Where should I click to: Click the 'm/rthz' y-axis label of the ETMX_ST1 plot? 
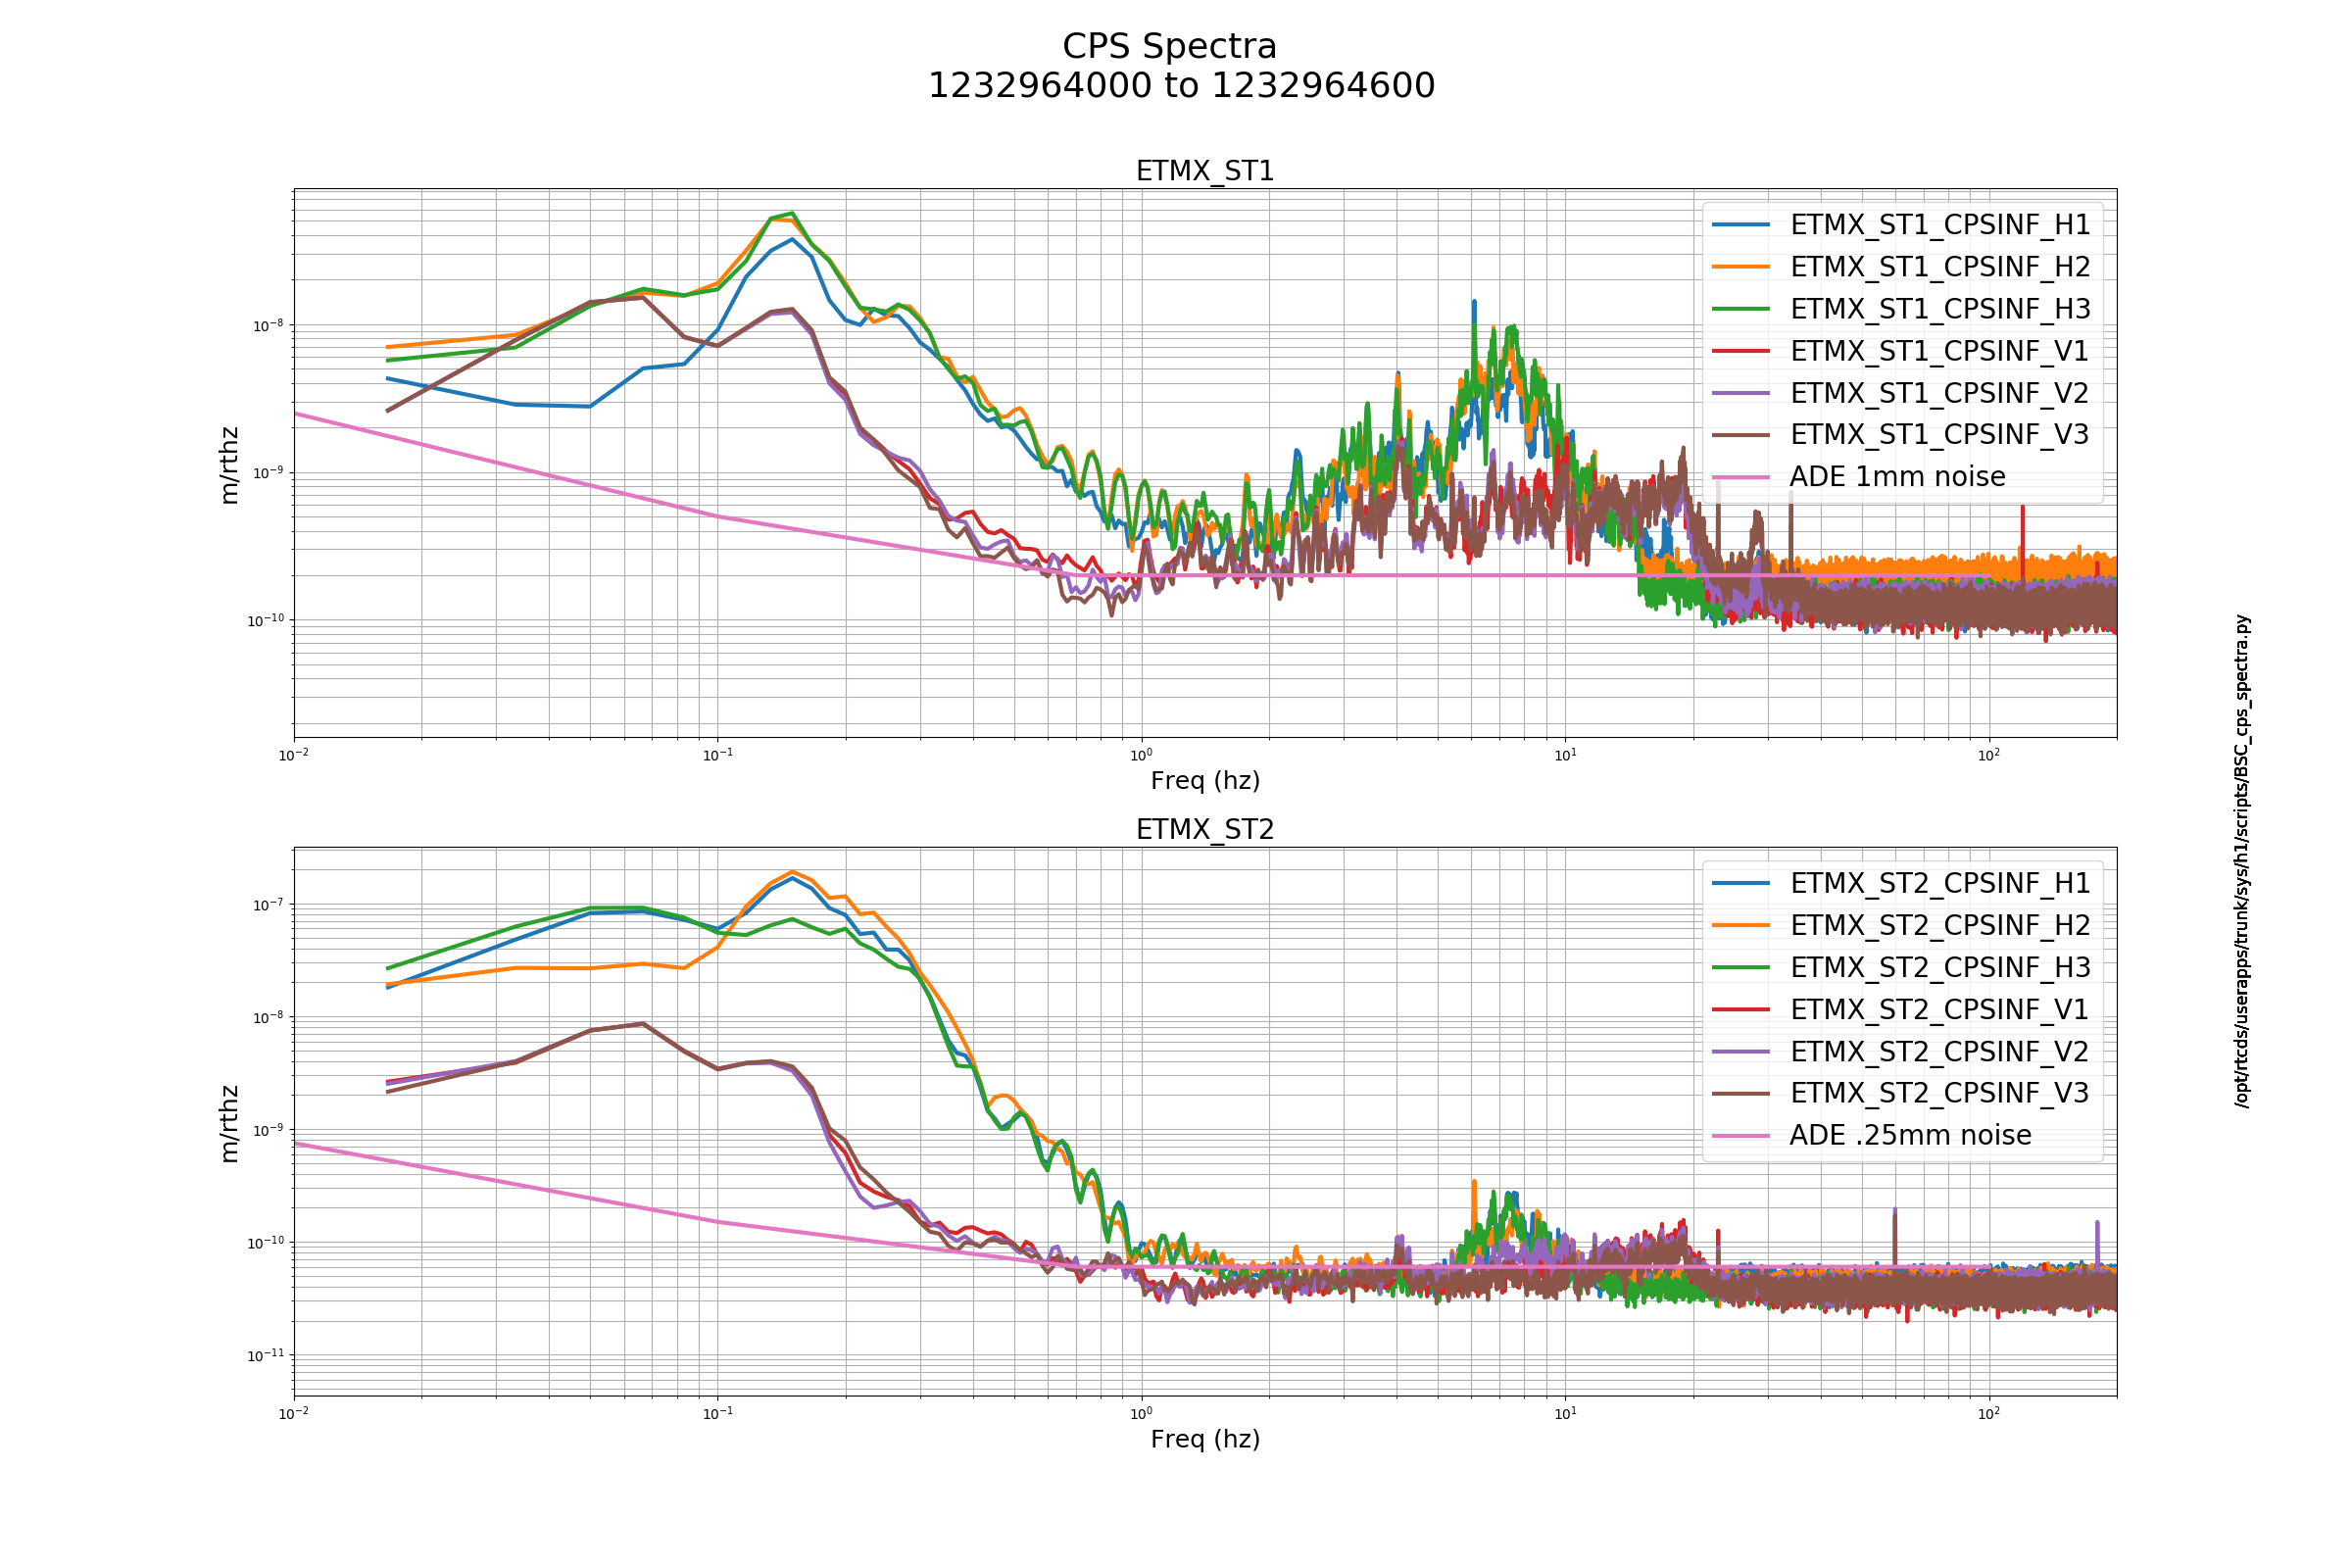pyautogui.click(x=230, y=465)
